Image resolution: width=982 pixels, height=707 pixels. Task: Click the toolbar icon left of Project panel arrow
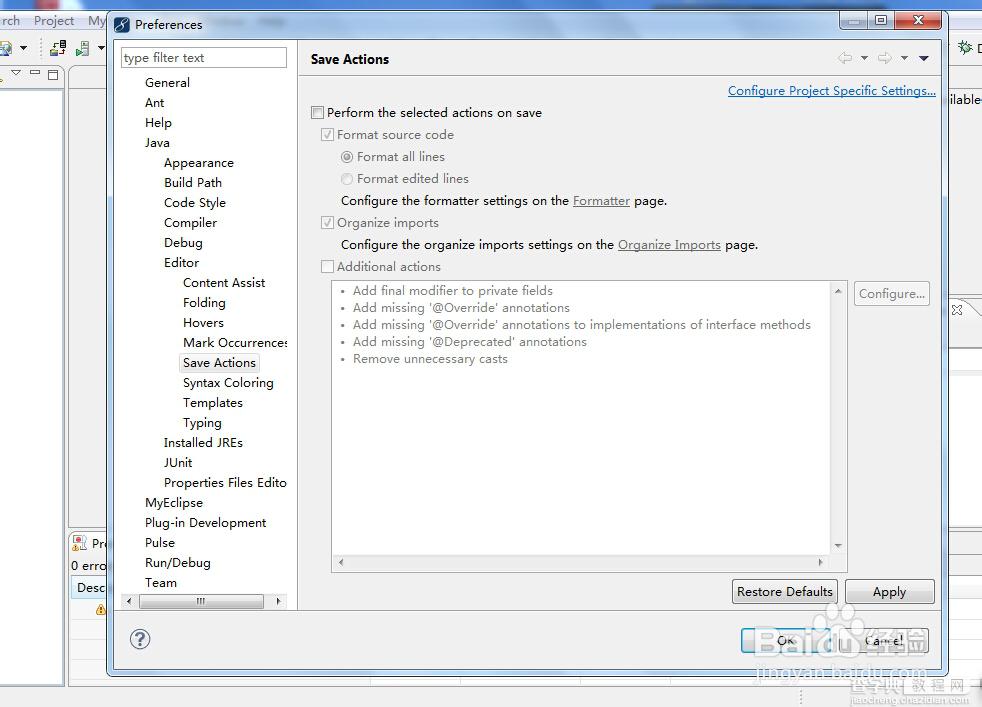pyautogui.click(x=6, y=48)
